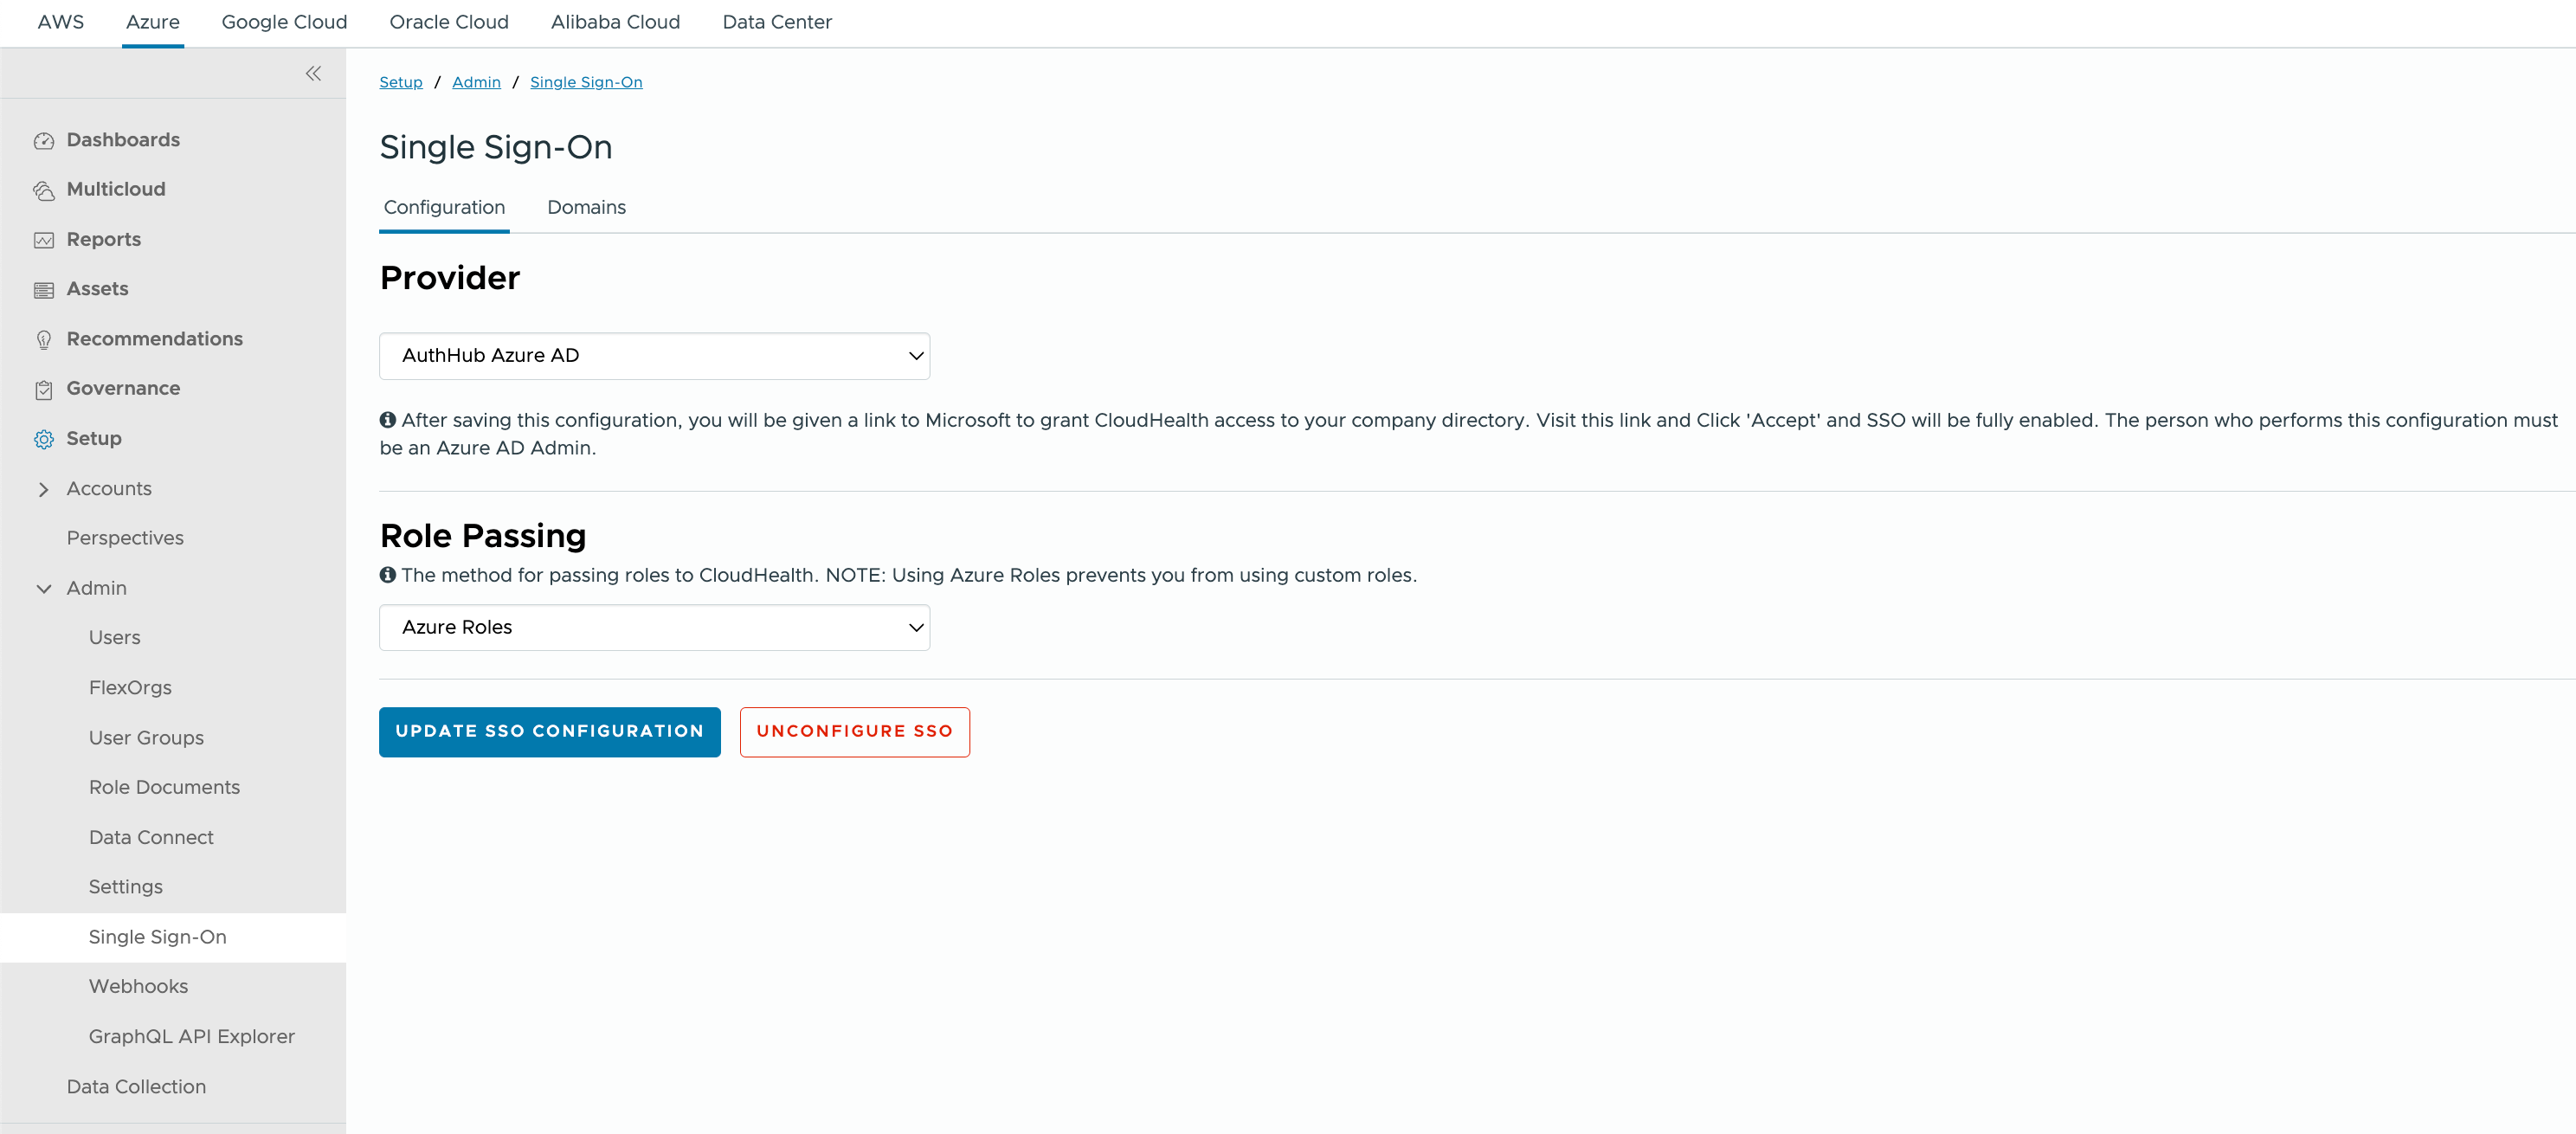Click the Dashboards gauge icon in sidebar

(x=43, y=141)
